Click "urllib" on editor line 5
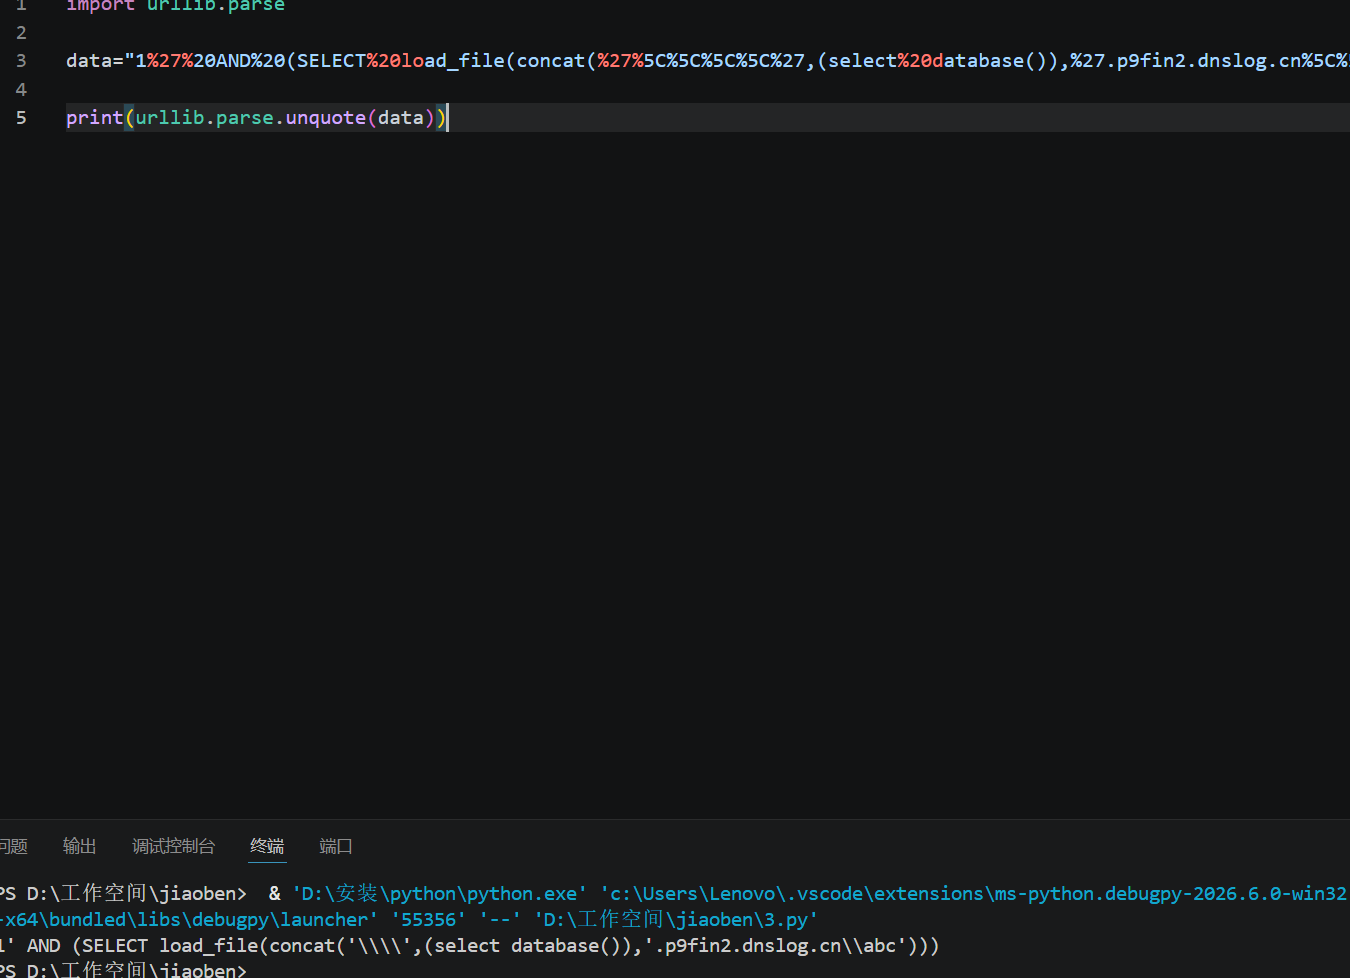 (170, 118)
